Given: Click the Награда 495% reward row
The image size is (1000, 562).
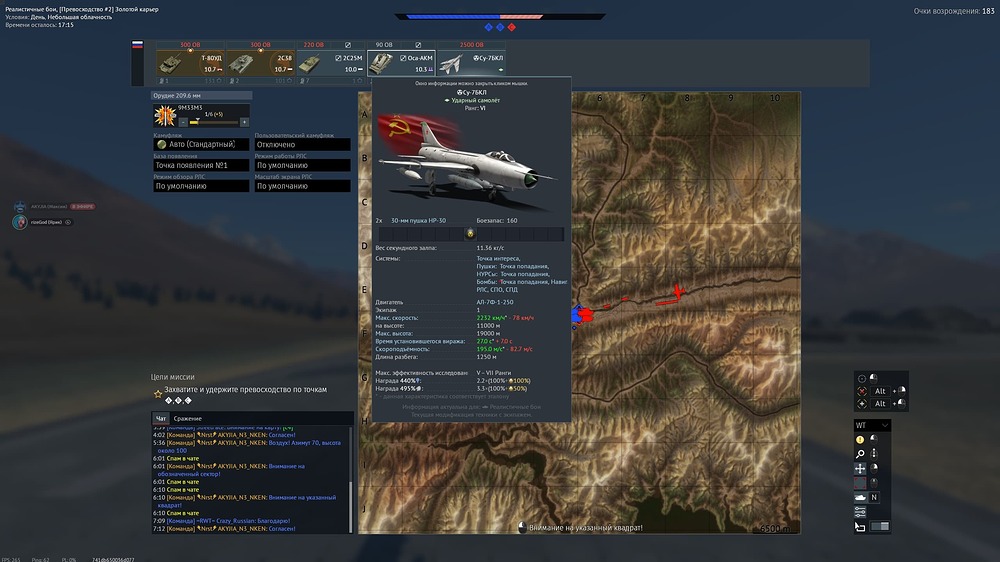Looking at the screenshot, I should pyautogui.click(x=452, y=388).
